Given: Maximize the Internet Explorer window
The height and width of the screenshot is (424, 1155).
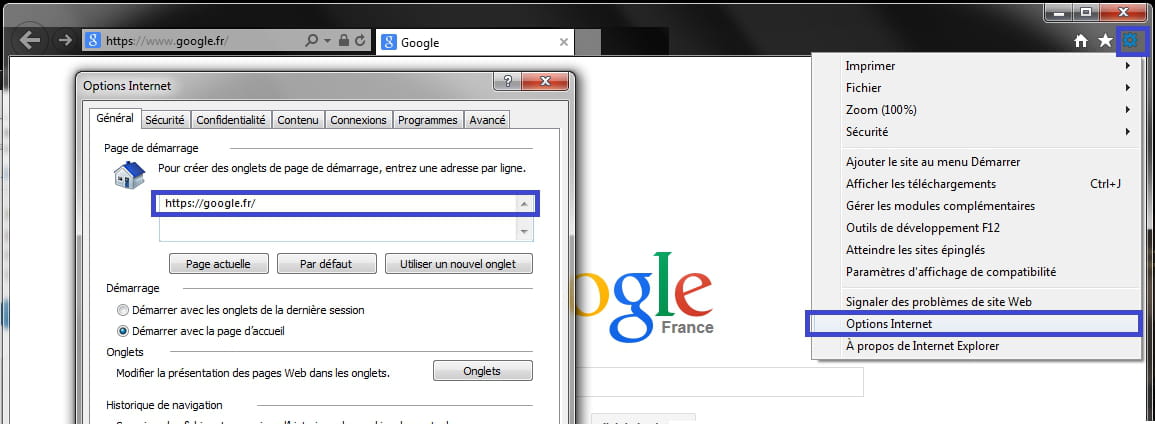Looking at the screenshot, I should coord(1084,12).
